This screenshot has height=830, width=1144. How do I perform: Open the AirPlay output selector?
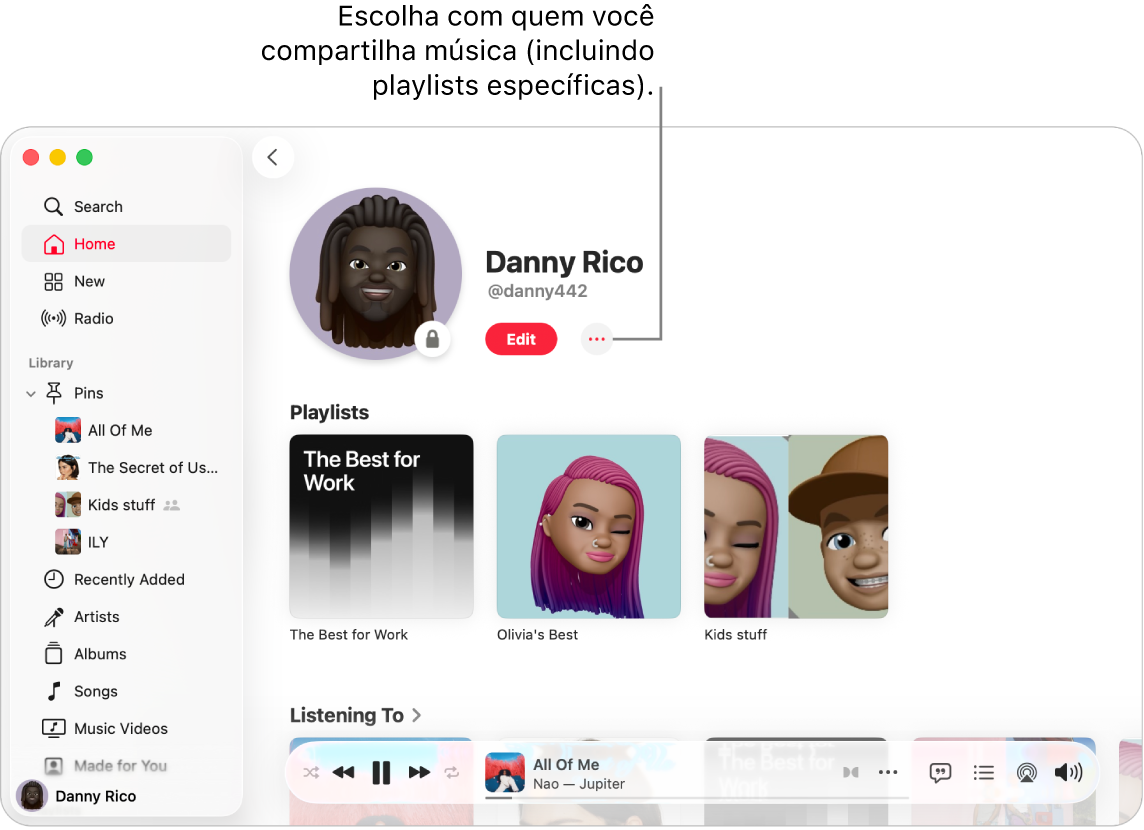tap(1026, 772)
